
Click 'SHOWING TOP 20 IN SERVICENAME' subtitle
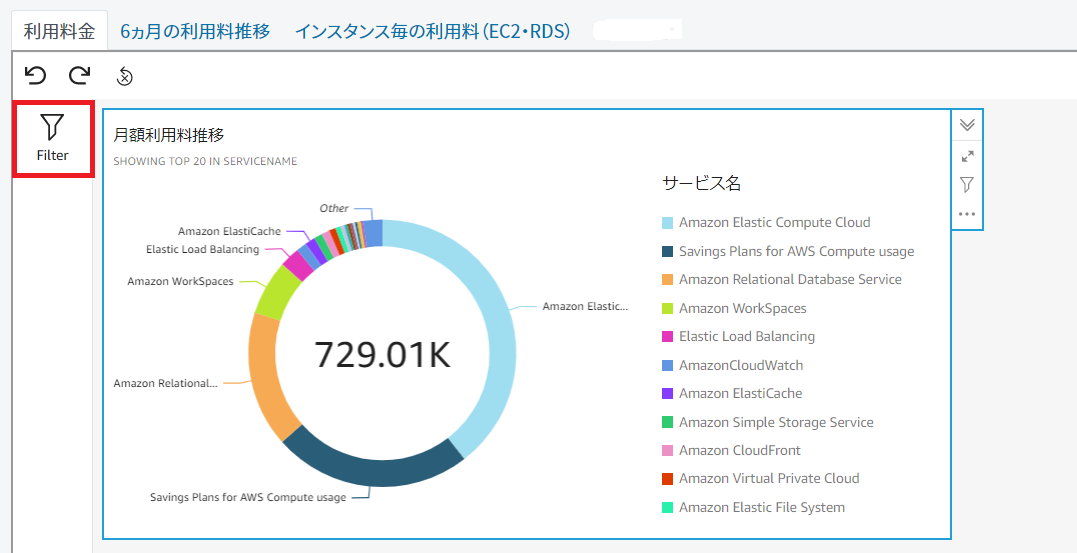click(x=205, y=161)
